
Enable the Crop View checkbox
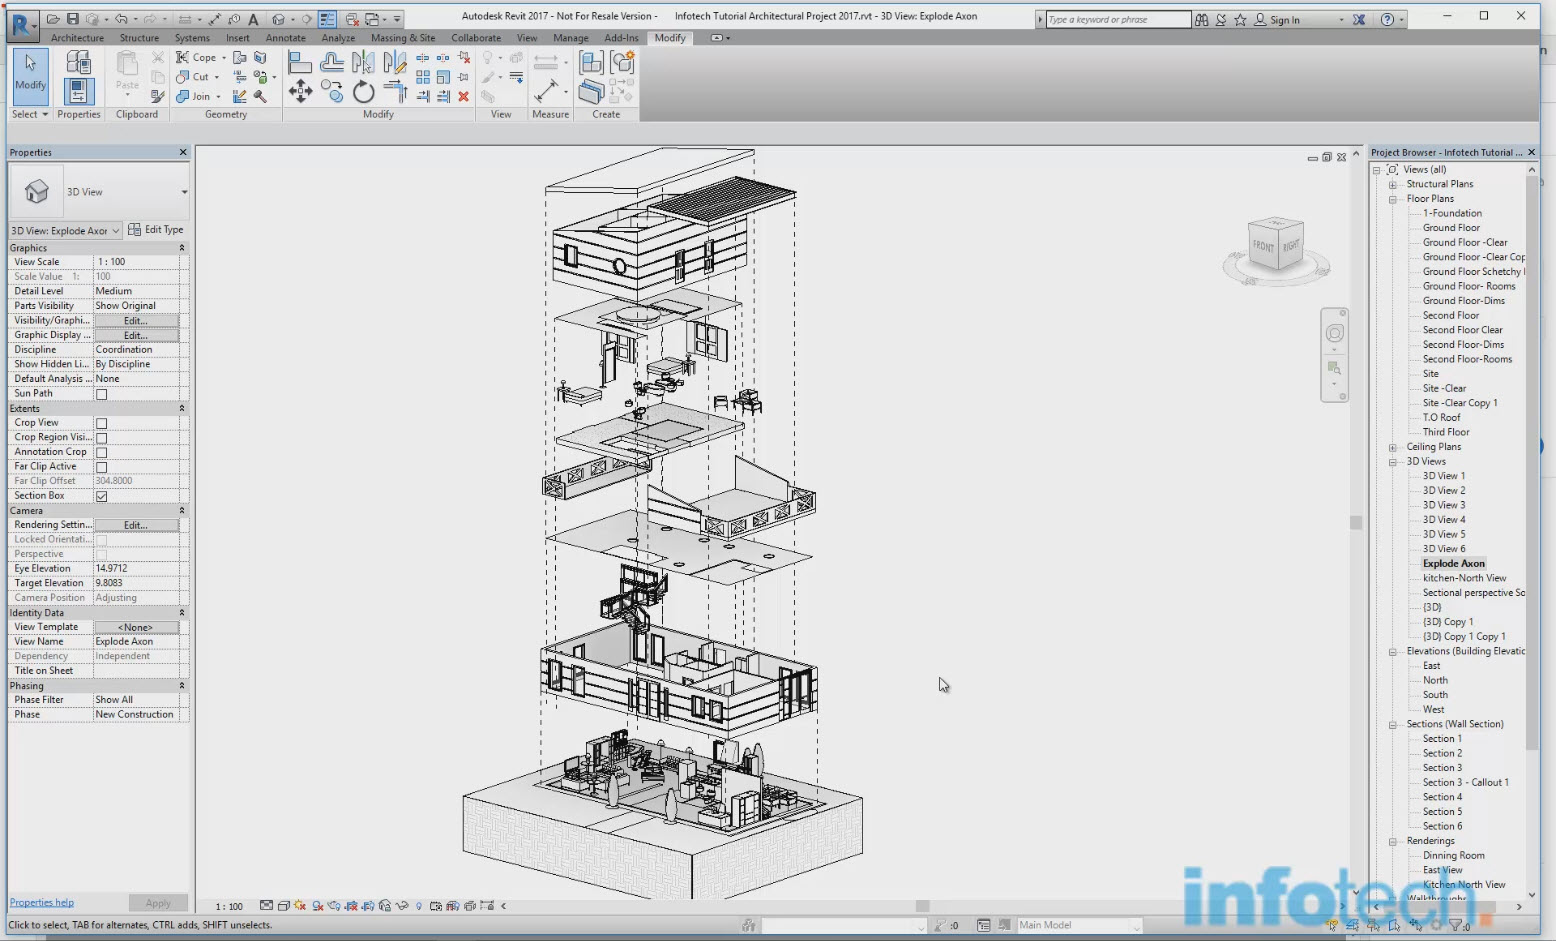(101, 423)
